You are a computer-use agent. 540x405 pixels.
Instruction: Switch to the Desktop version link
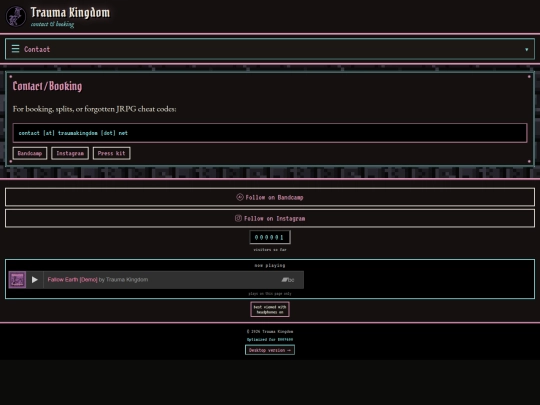270,350
